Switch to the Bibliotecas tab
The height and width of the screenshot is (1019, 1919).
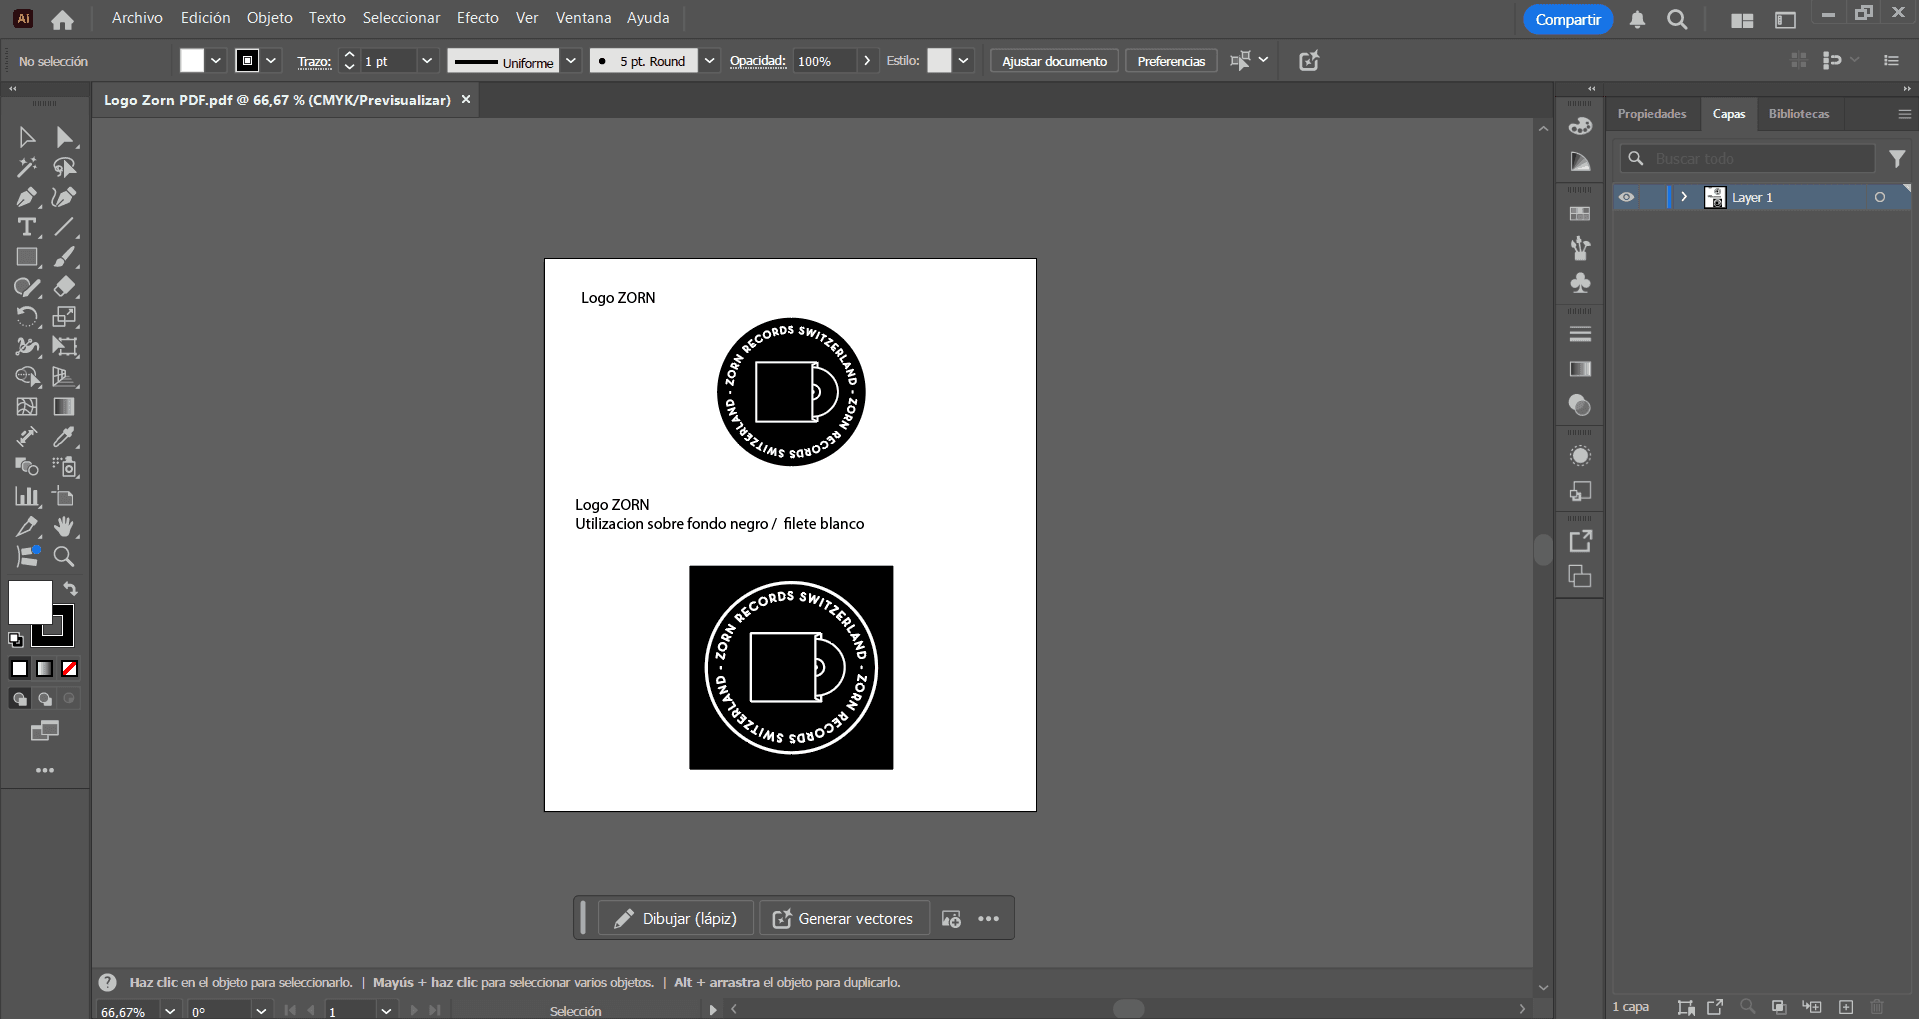coord(1799,114)
